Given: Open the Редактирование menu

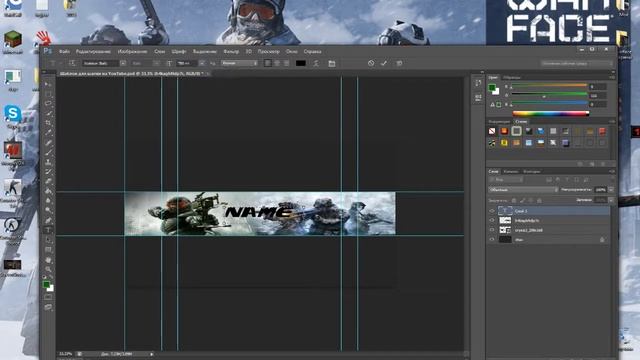Looking at the screenshot, I should coord(93,52).
